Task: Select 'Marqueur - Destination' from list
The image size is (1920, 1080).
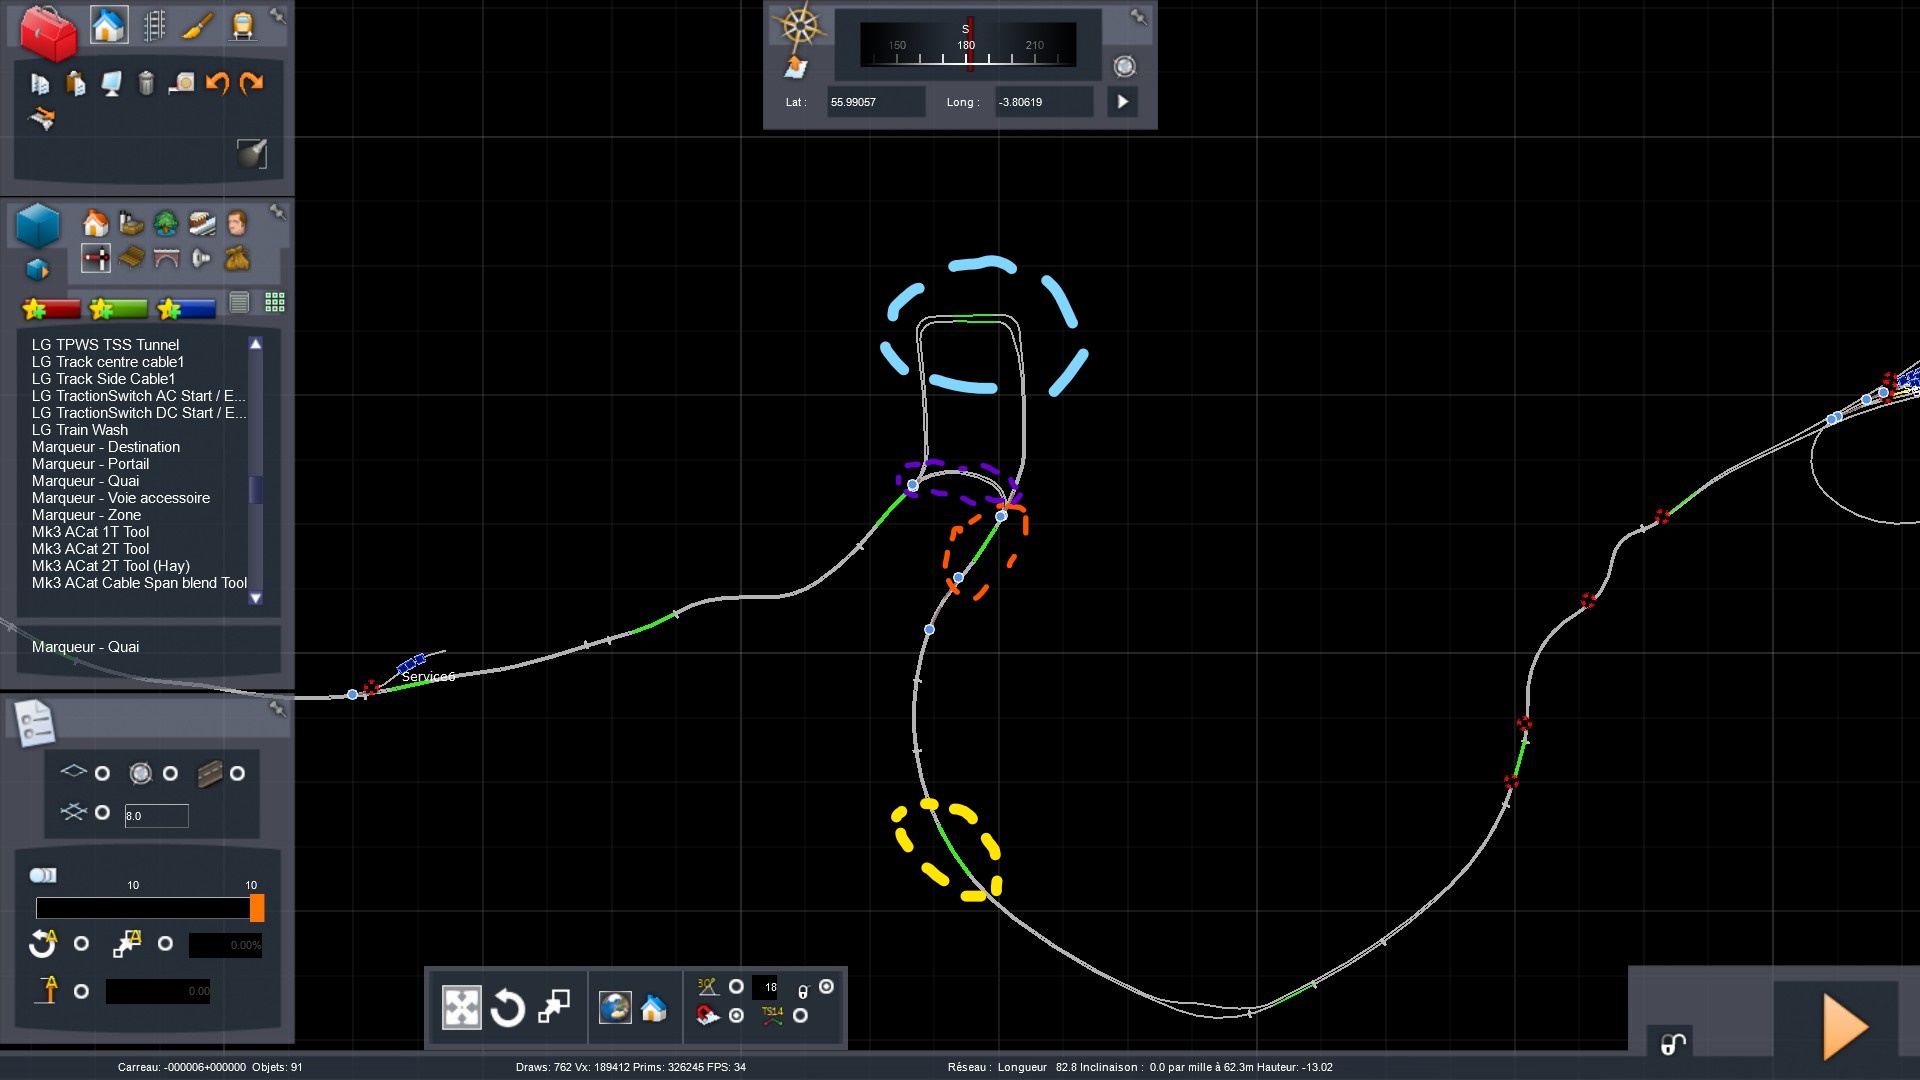Action: 106,447
